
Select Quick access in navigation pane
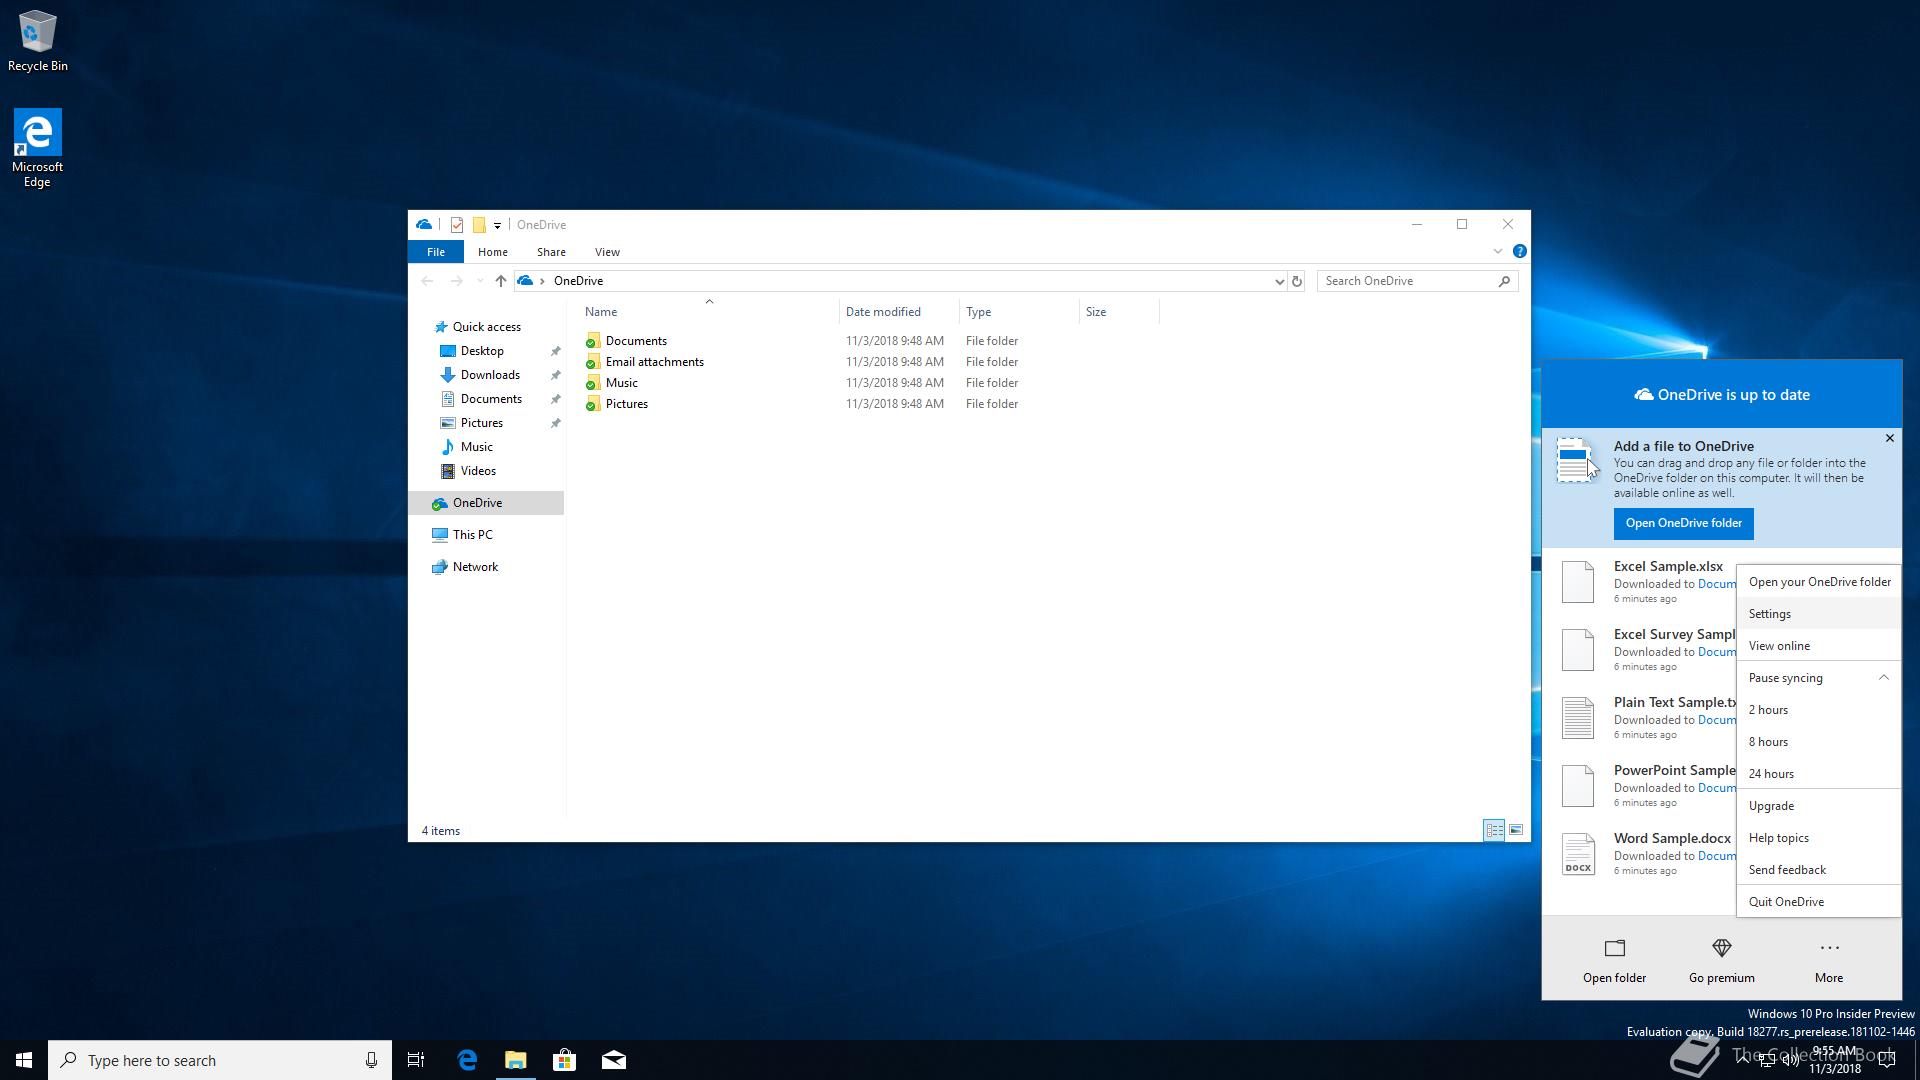coord(487,327)
